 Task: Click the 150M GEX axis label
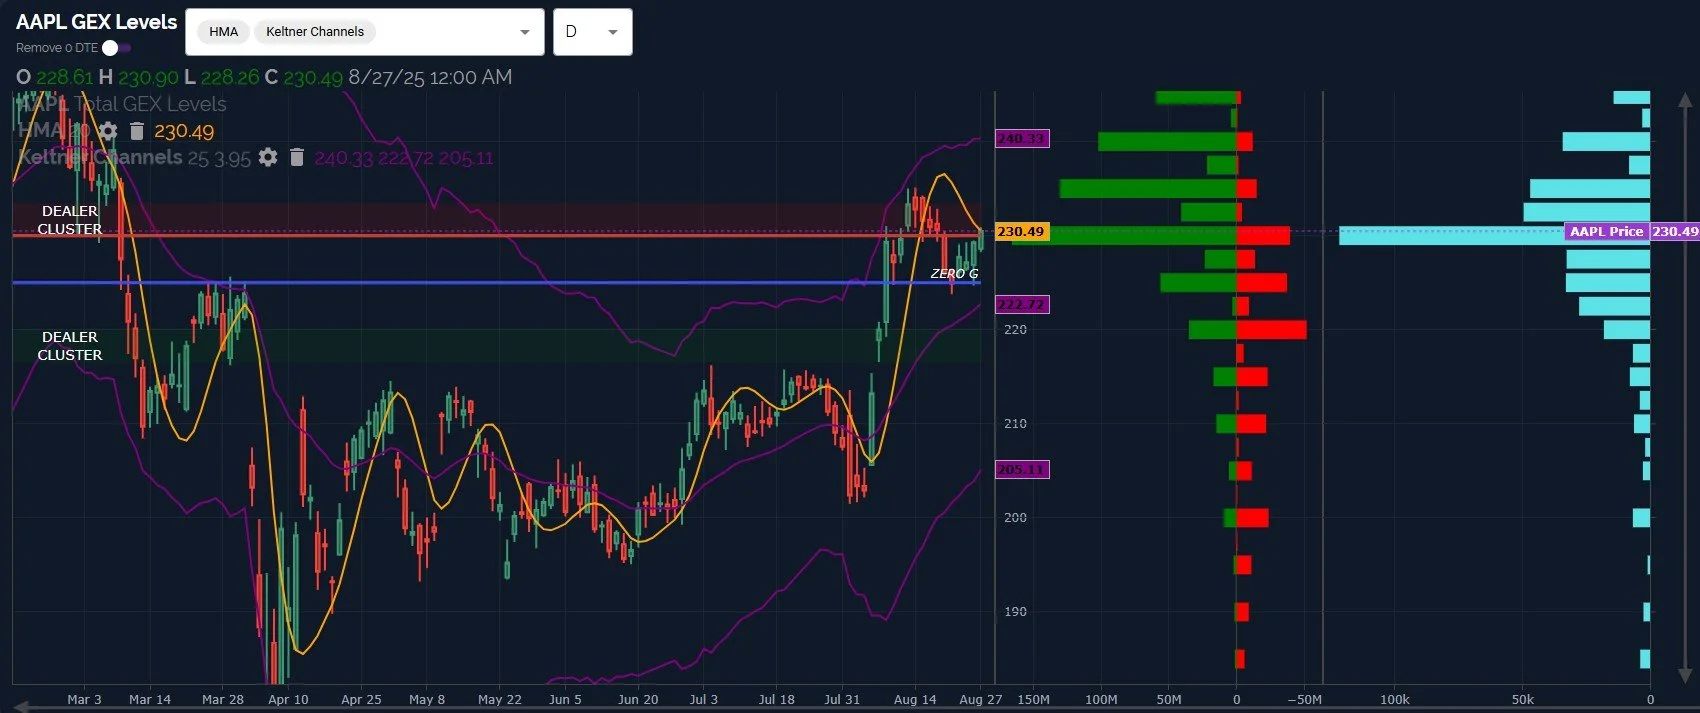[x=1033, y=699]
